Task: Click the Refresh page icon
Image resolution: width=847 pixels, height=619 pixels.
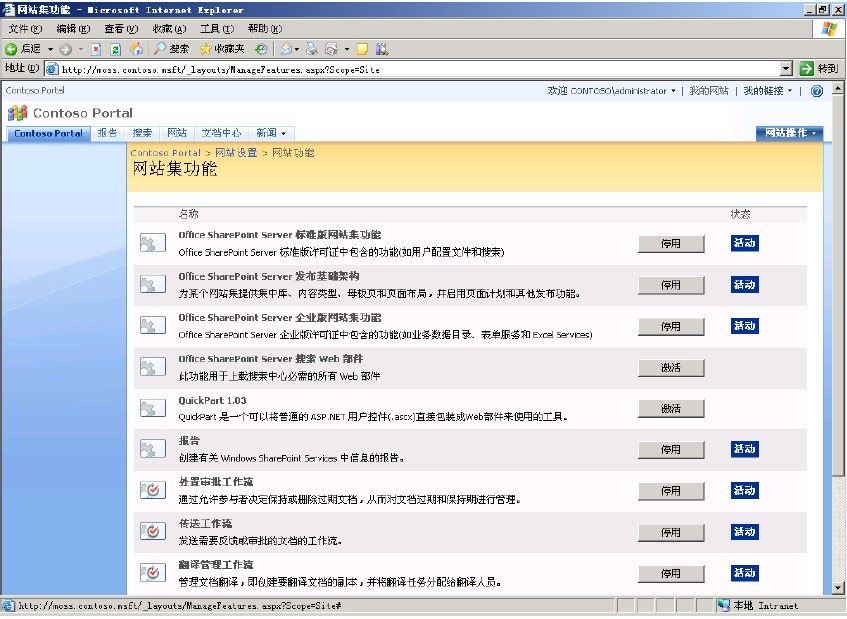Action: pos(115,49)
